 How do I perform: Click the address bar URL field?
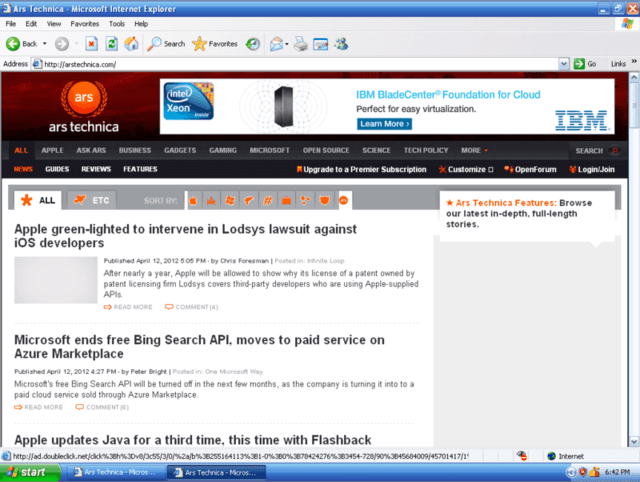point(300,64)
